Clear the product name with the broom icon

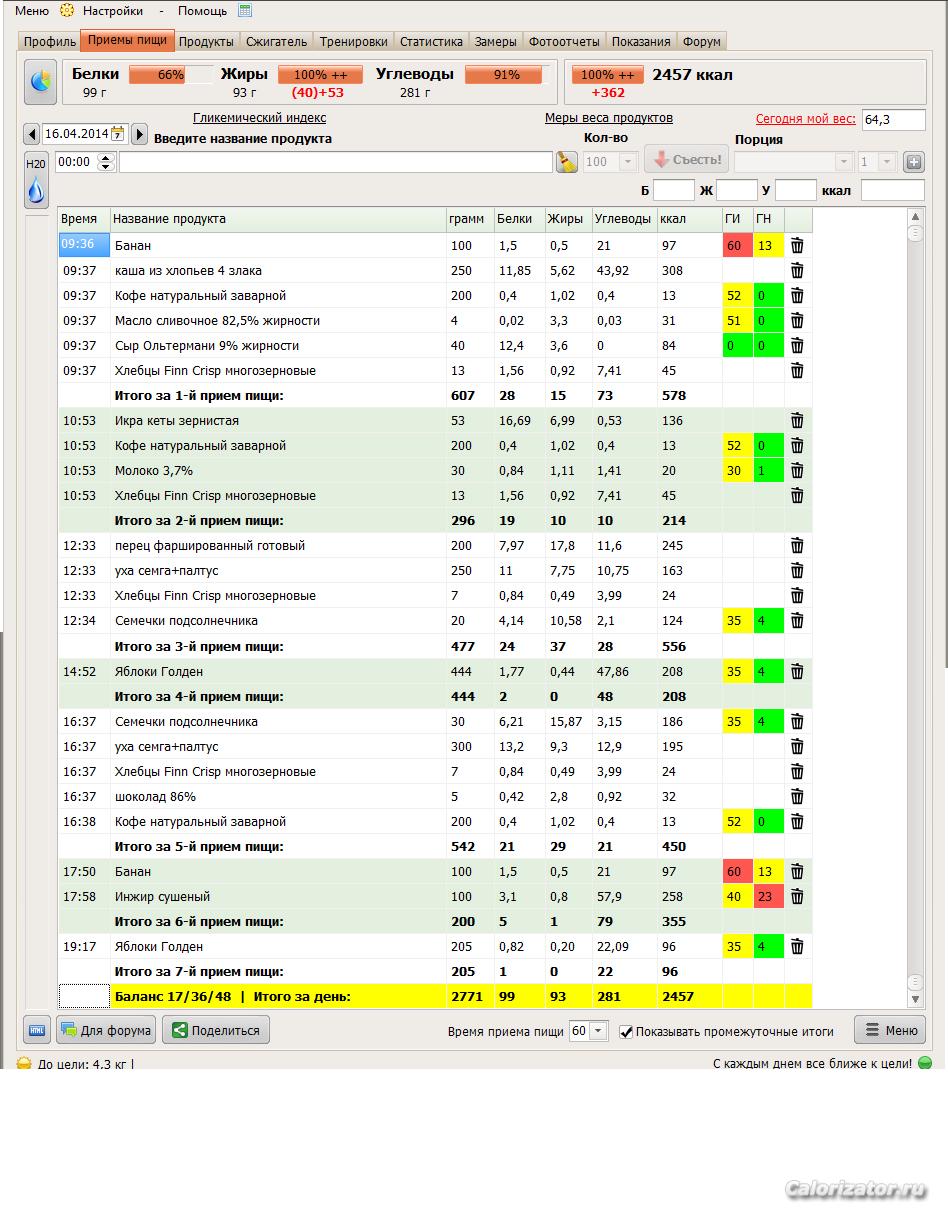567,162
